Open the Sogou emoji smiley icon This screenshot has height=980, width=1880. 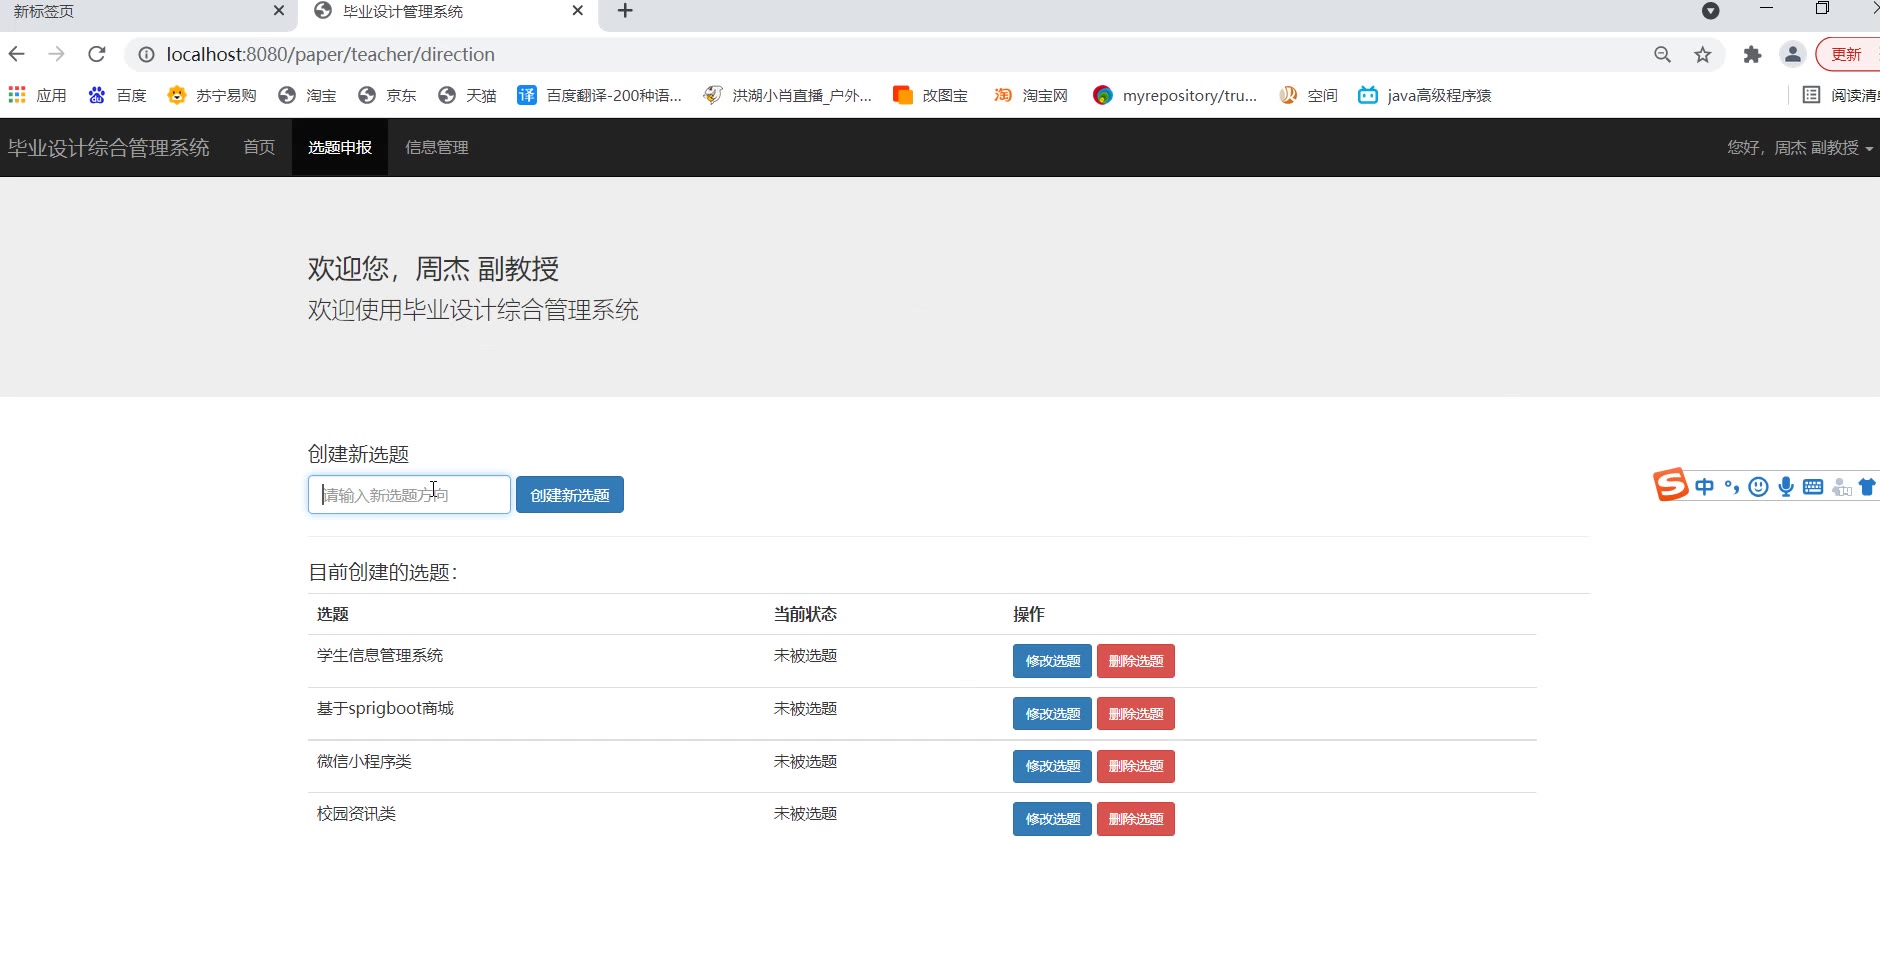click(1759, 487)
